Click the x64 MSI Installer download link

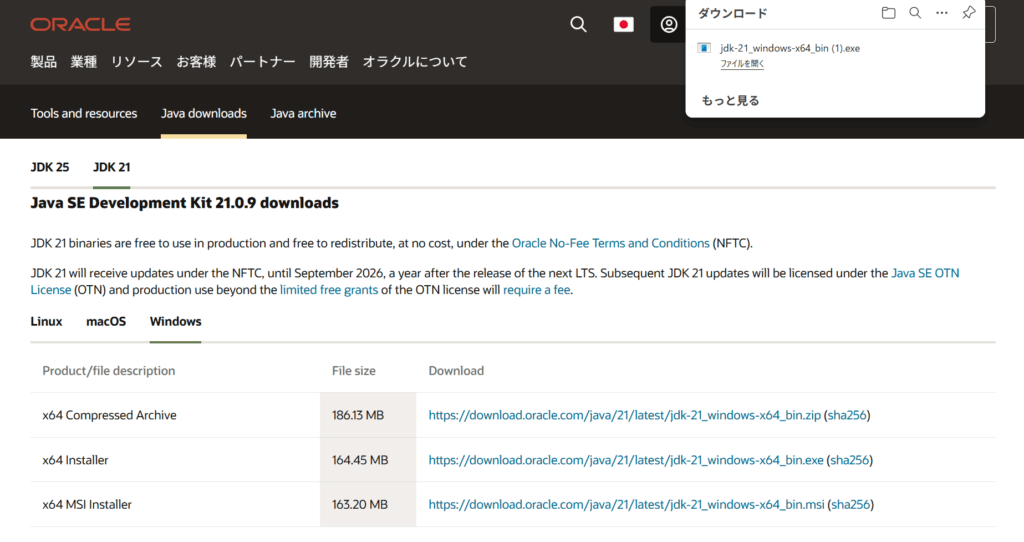tap(626, 505)
